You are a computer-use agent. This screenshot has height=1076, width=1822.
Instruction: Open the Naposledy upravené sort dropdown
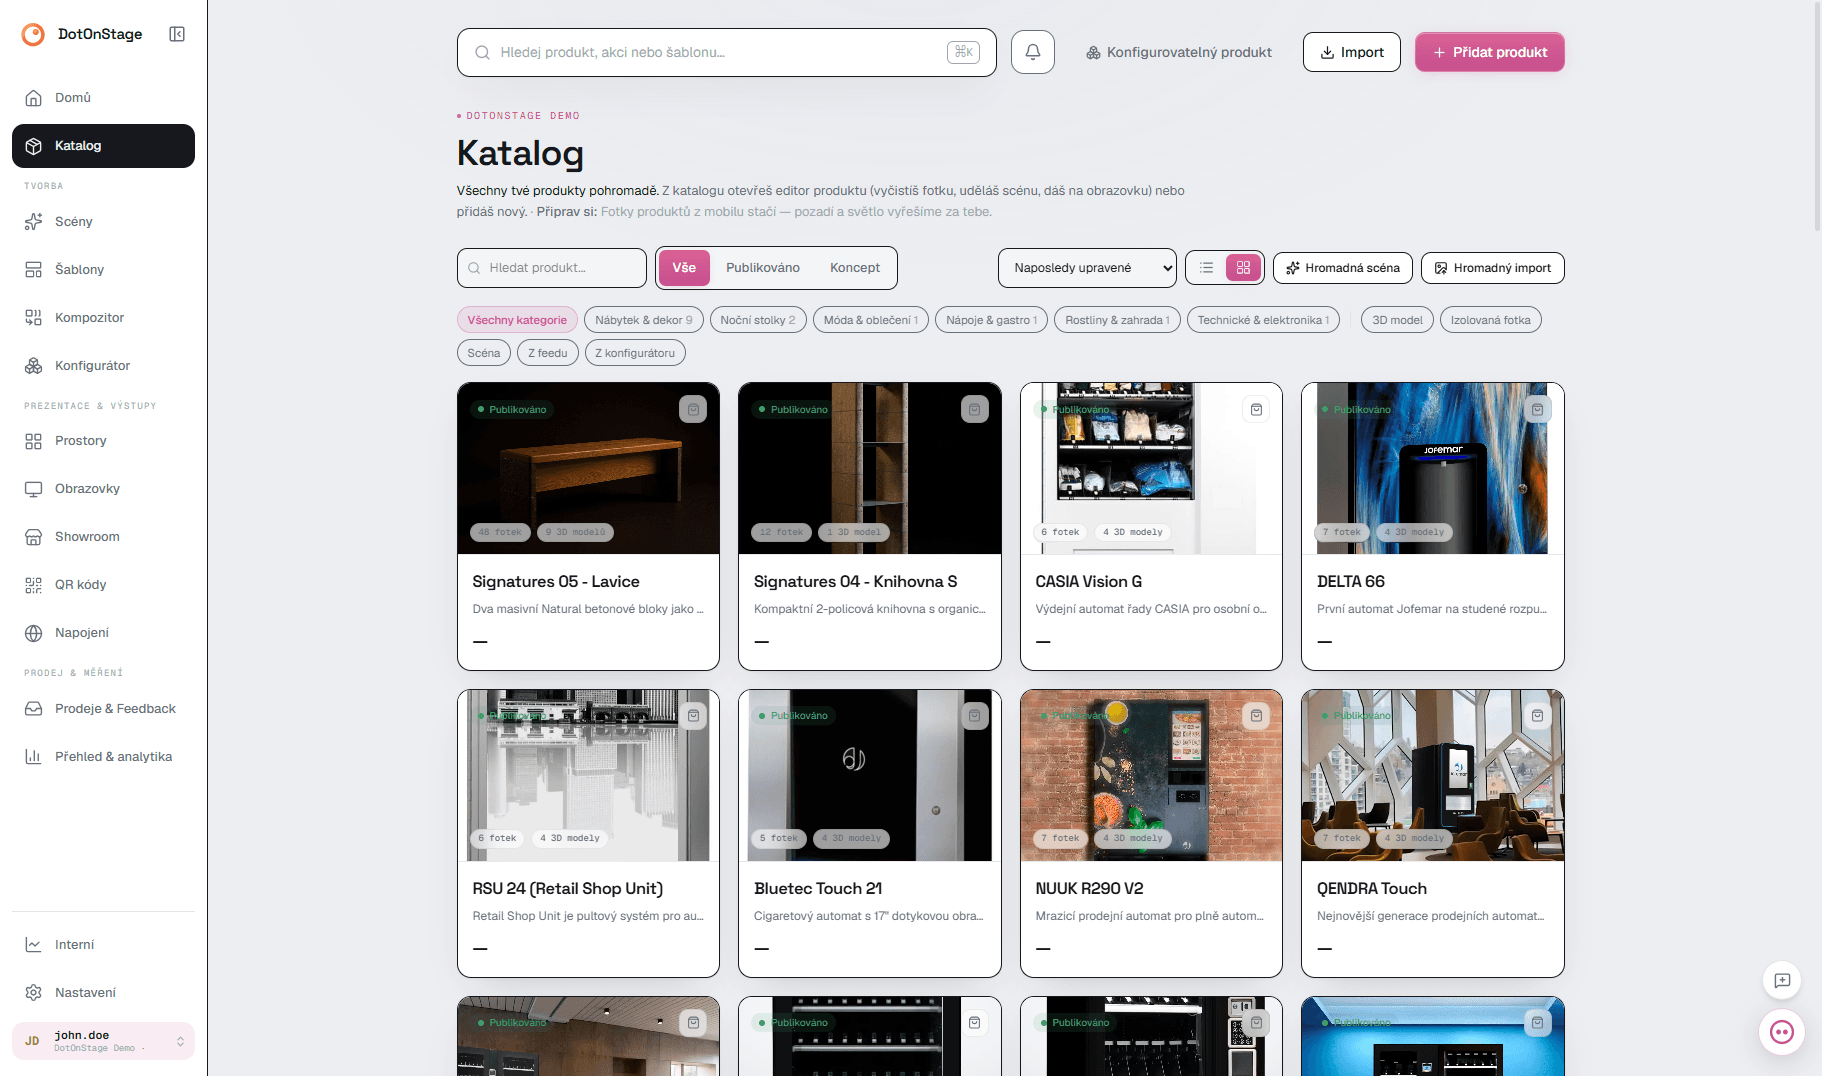(1087, 268)
